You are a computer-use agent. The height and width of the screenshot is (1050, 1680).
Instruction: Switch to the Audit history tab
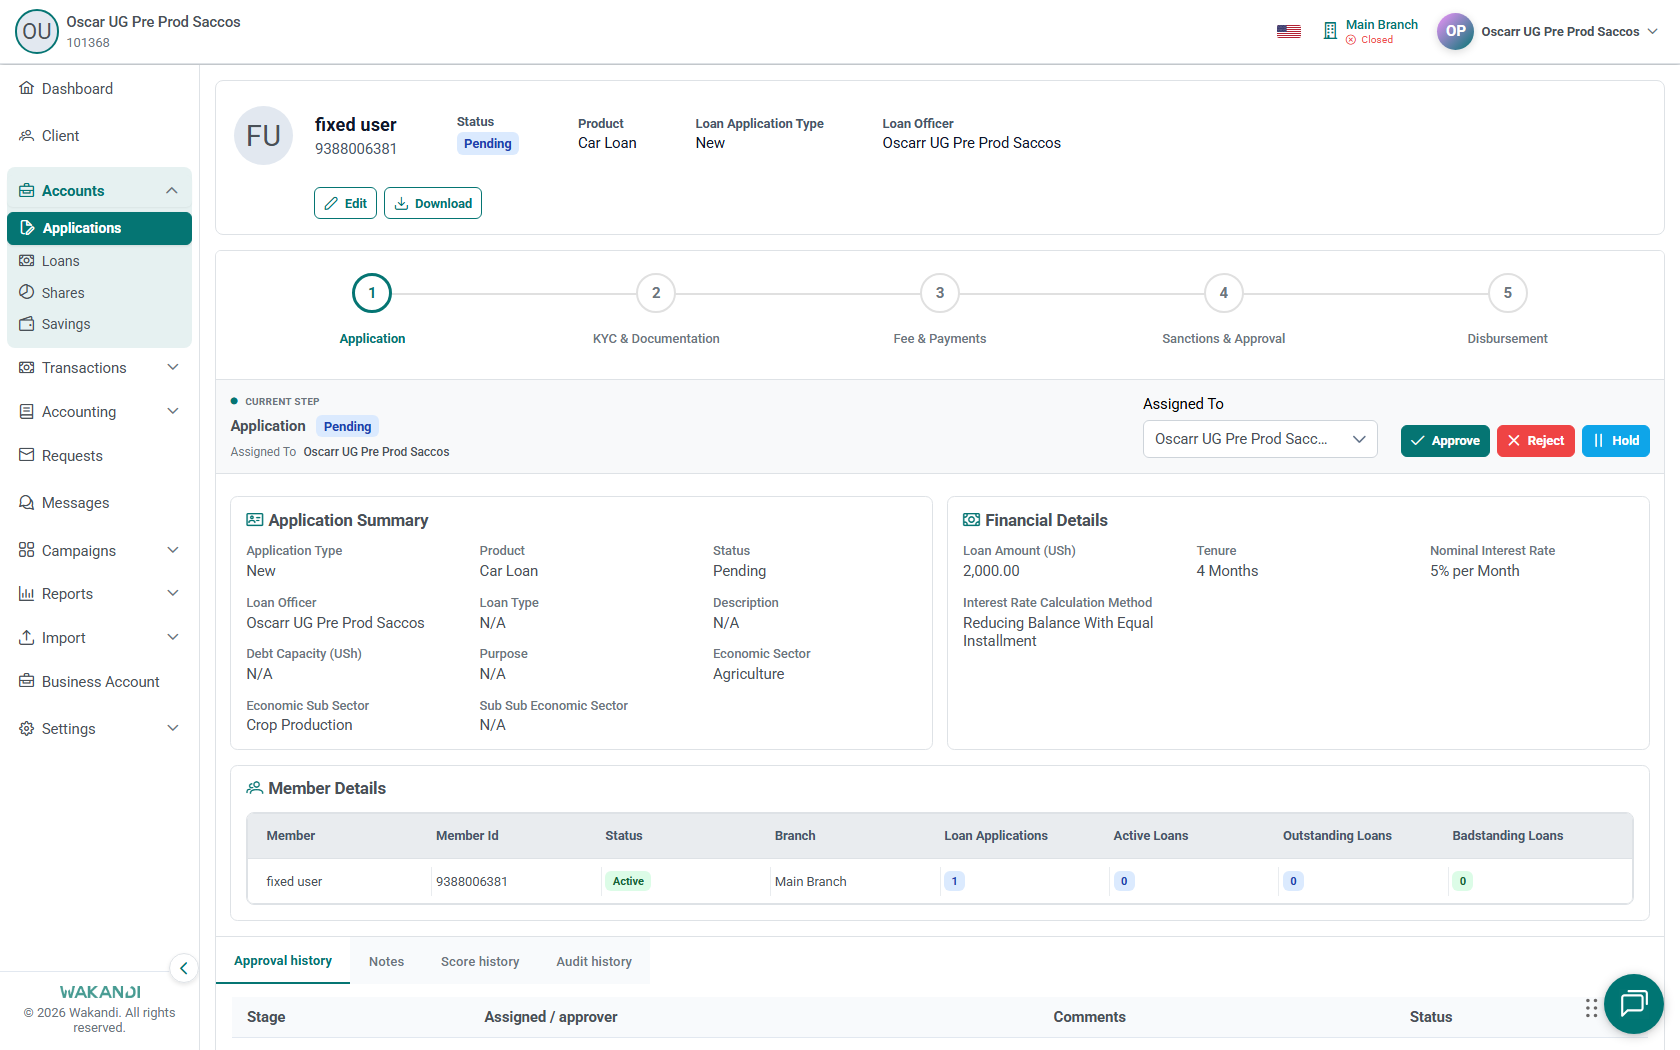pyautogui.click(x=594, y=961)
